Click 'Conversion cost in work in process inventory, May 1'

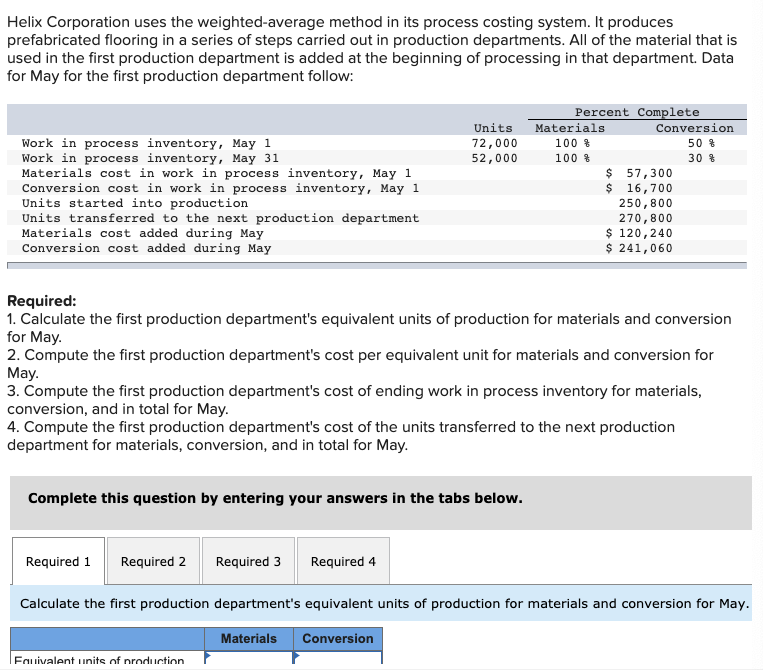pyautogui.click(x=220, y=188)
